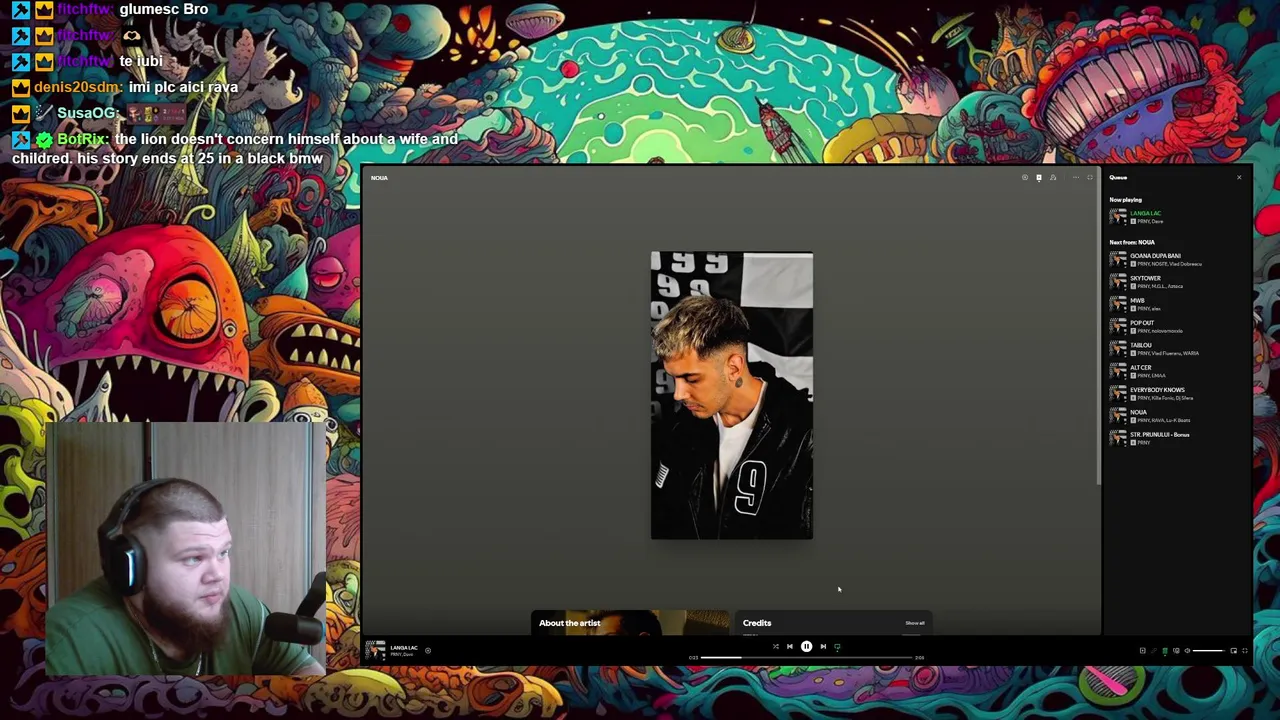
Task: Toggle shuffle in the player bar
Action: tap(775, 646)
